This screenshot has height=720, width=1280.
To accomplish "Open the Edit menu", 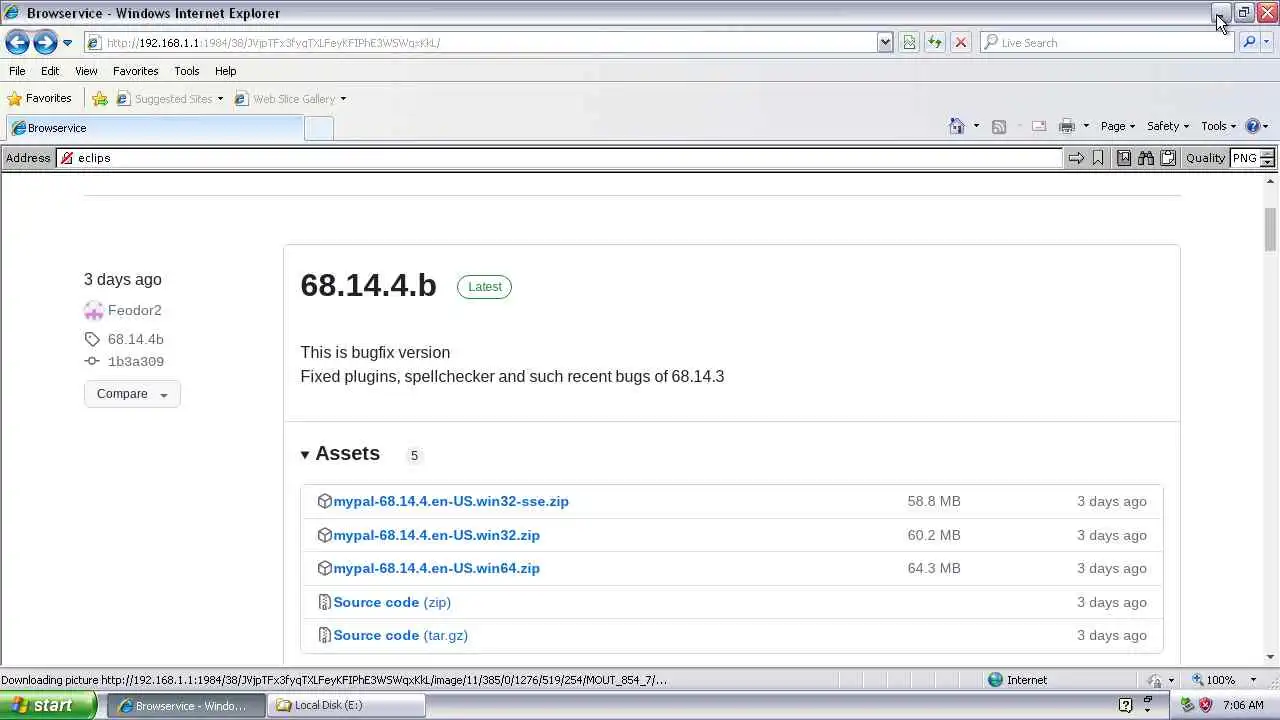I will [50, 71].
